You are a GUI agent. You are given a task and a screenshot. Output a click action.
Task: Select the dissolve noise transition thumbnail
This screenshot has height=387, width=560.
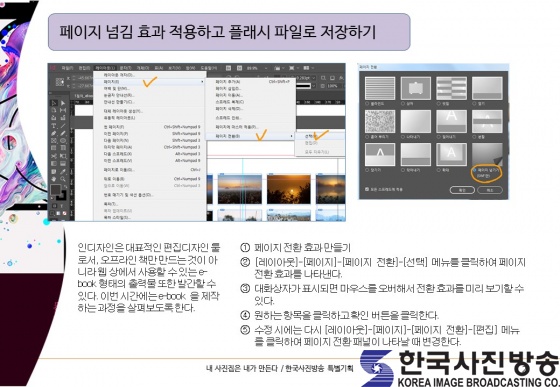tap(380, 121)
